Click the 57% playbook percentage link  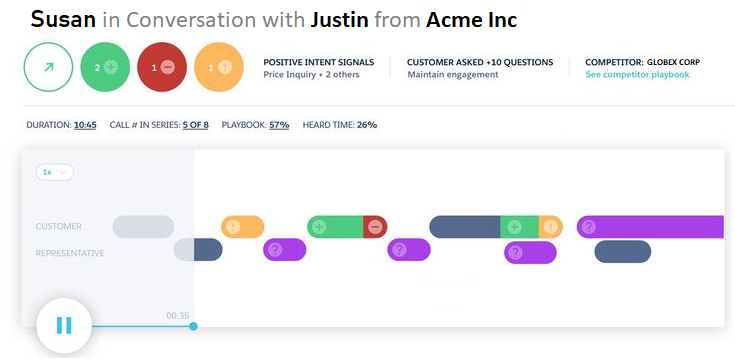pos(279,125)
